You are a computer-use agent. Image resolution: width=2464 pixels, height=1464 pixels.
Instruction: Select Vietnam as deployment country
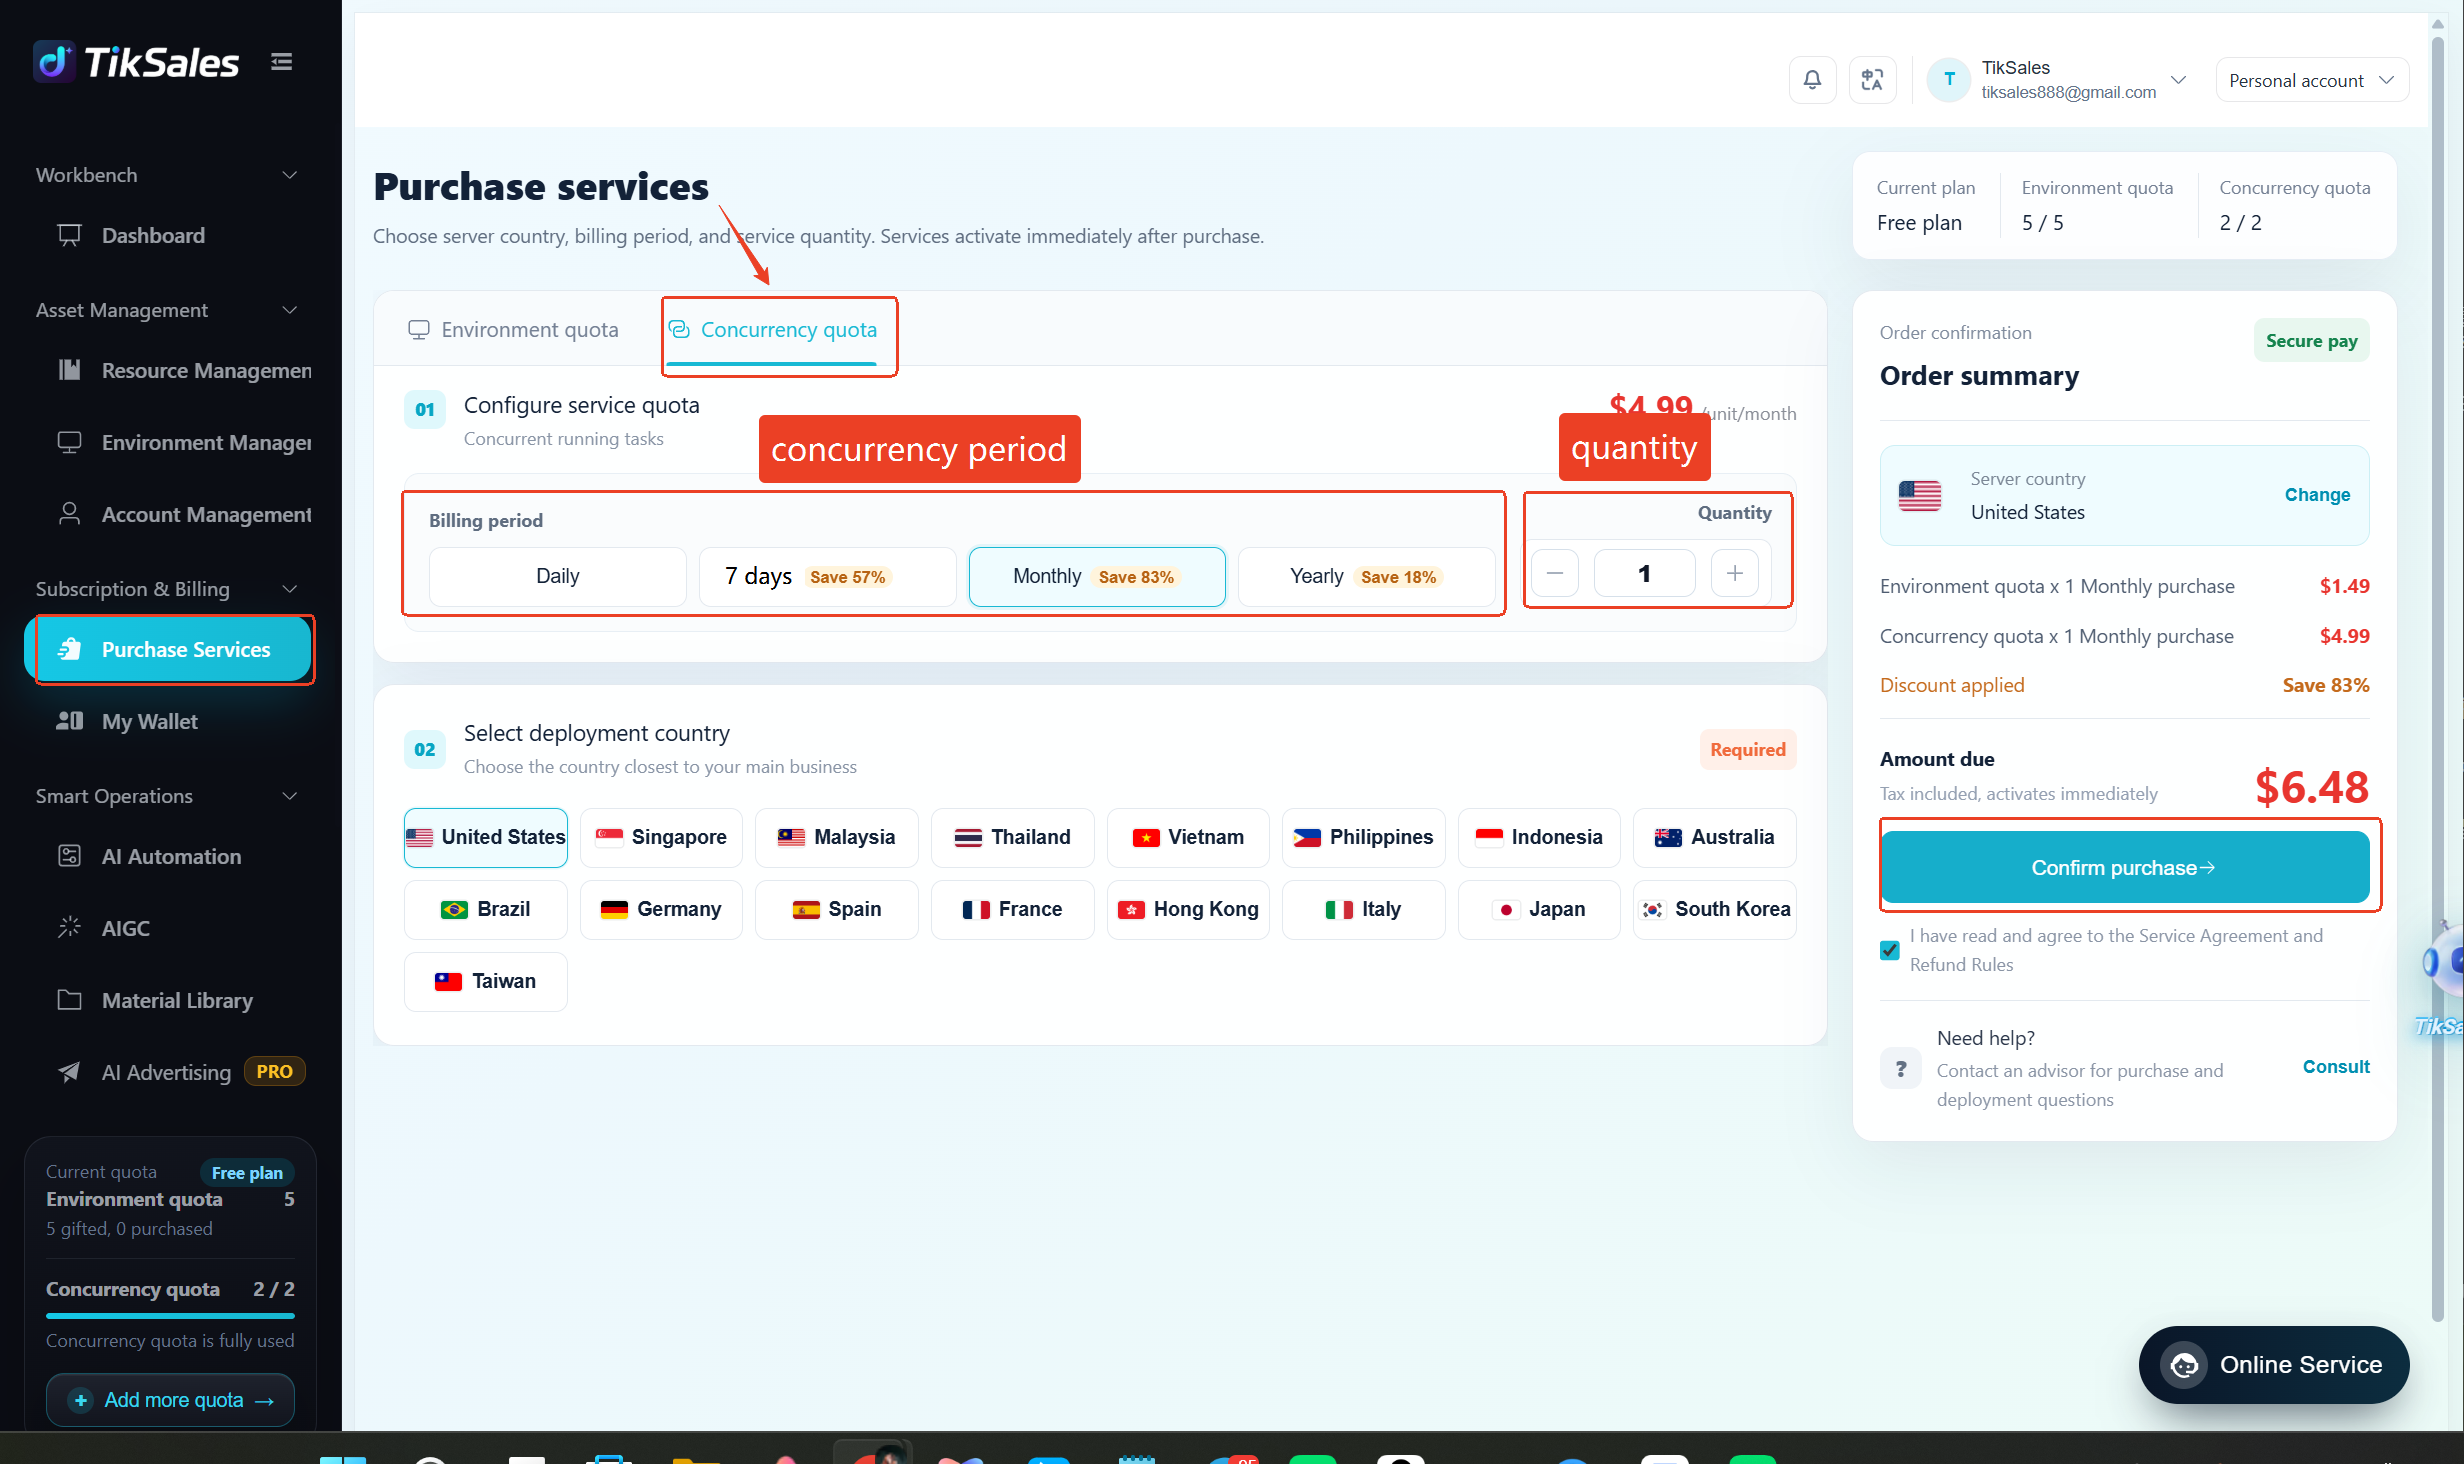pos(1188,837)
